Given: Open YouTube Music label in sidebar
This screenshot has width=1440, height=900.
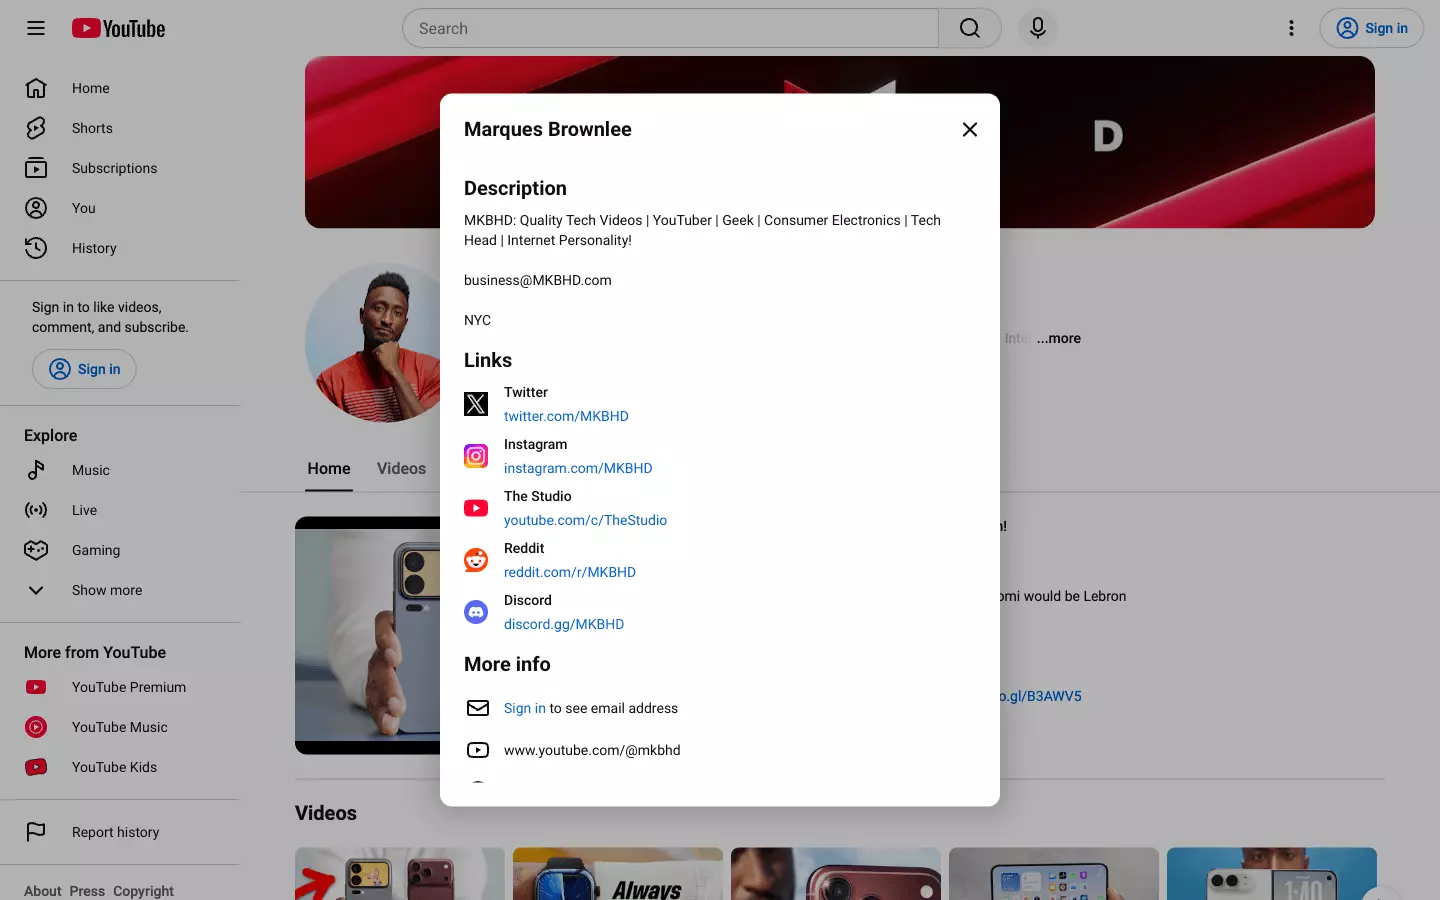Looking at the screenshot, I should [119, 727].
